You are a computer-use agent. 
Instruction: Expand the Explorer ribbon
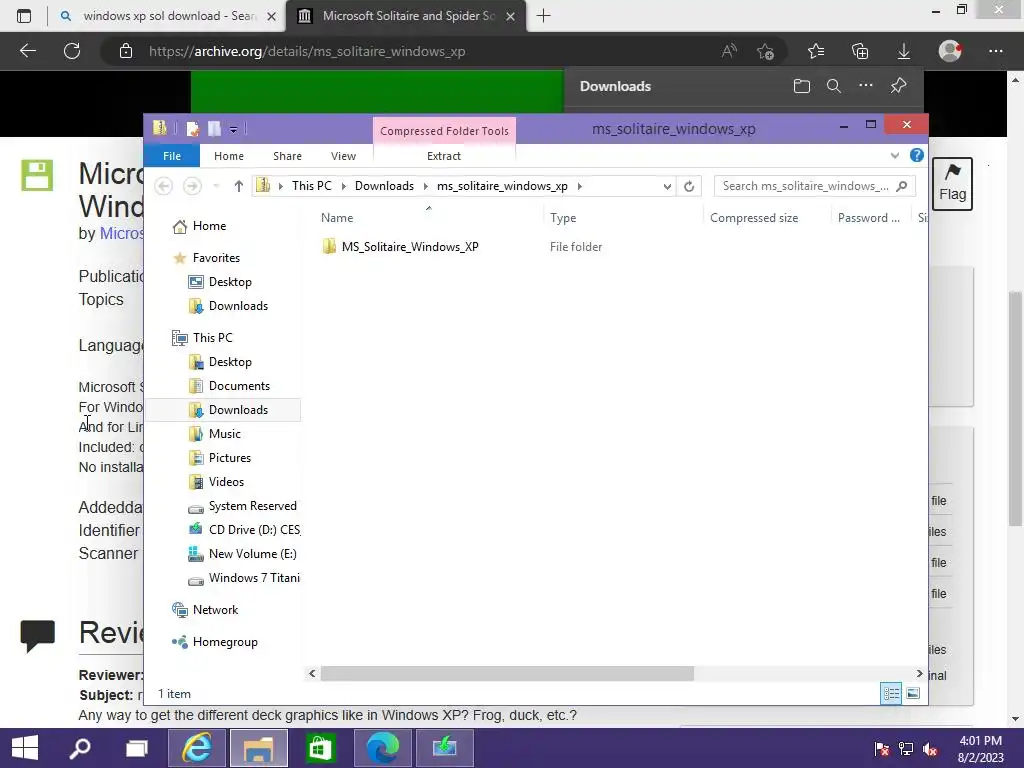pyautogui.click(x=895, y=155)
